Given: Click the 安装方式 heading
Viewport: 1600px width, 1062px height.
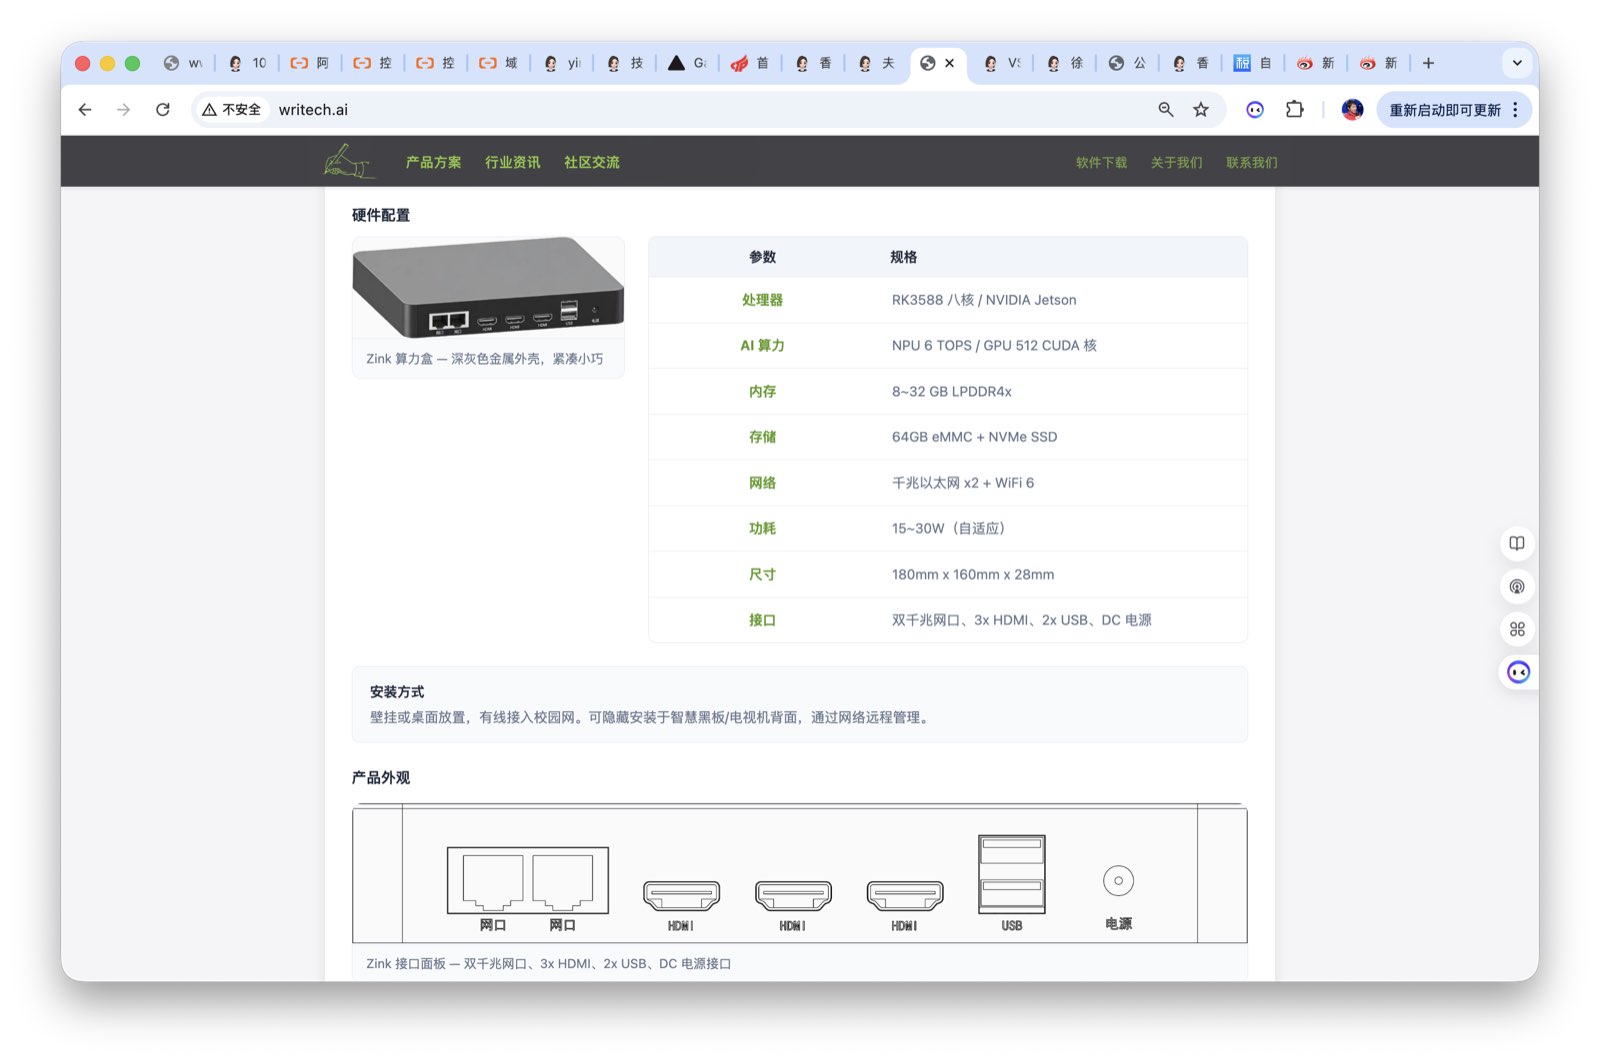Looking at the screenshot, I should [397, 692].
